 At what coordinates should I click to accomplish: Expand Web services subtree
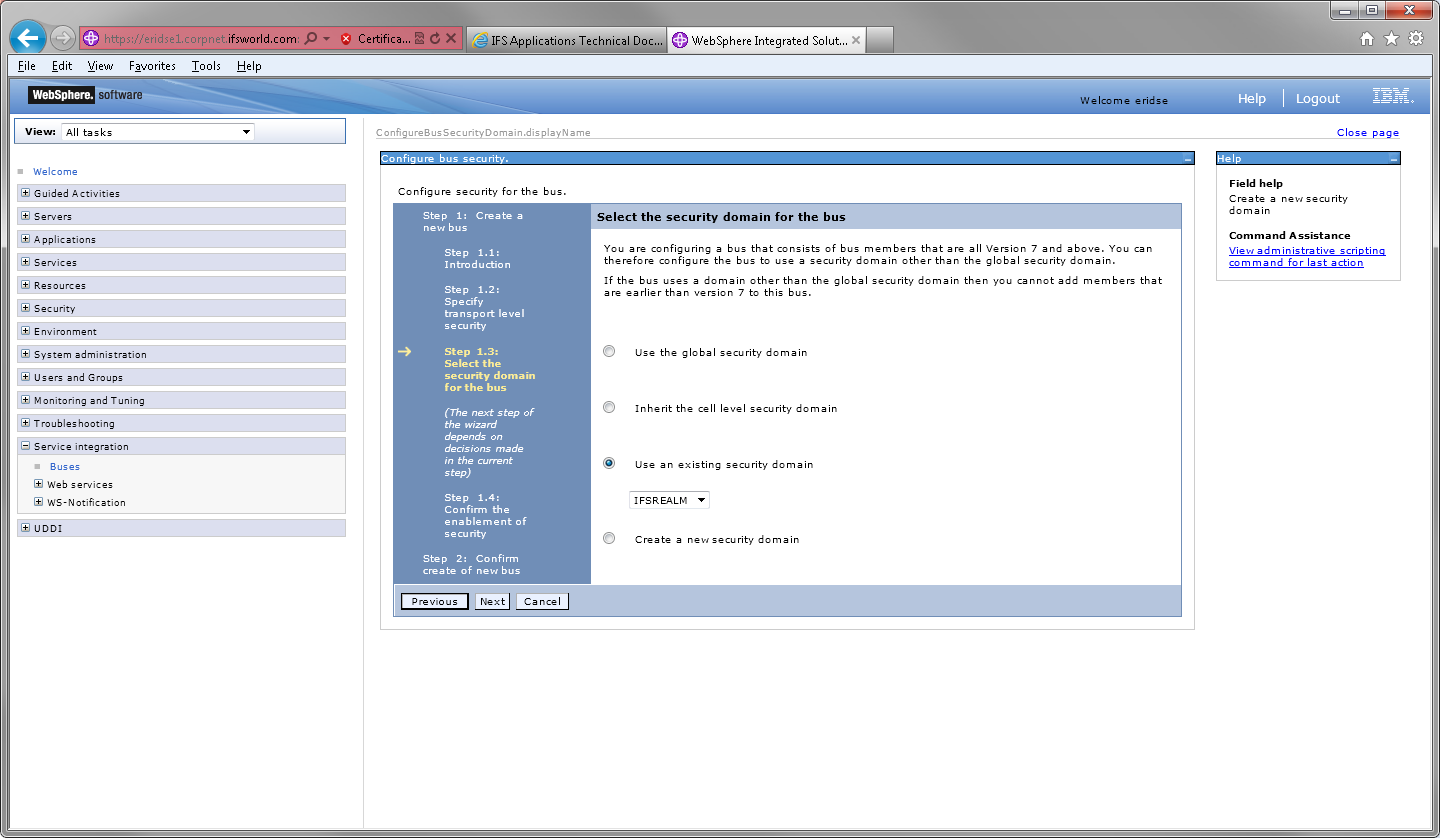point(39,484)
